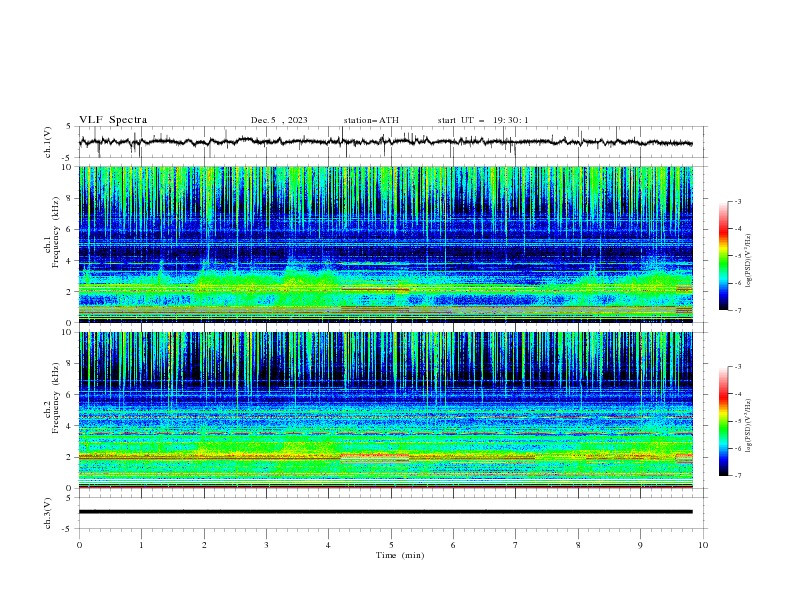Select the "station=ATH" header text
Image resolution: width=792 pixels, height=612 pixels.
click(371, 120)
